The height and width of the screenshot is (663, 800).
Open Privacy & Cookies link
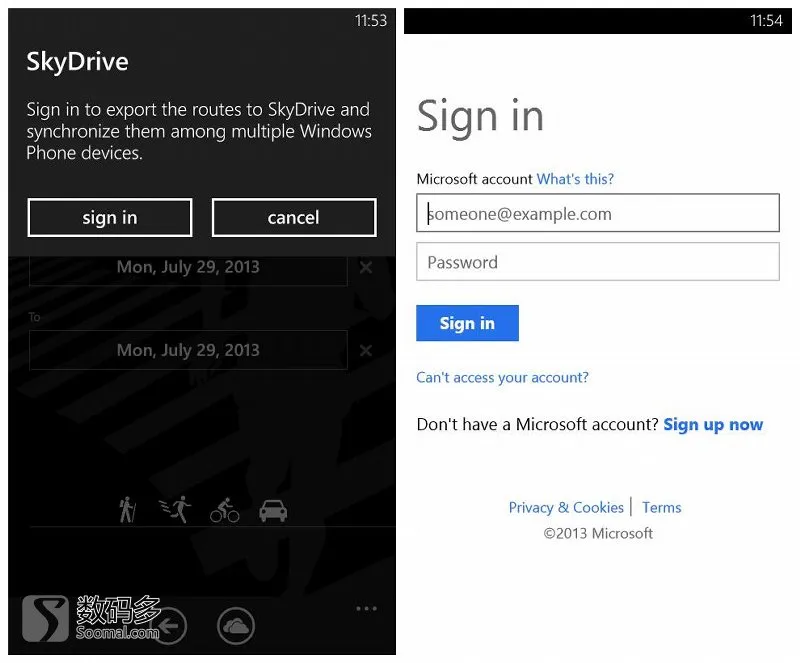click(566, 507)
